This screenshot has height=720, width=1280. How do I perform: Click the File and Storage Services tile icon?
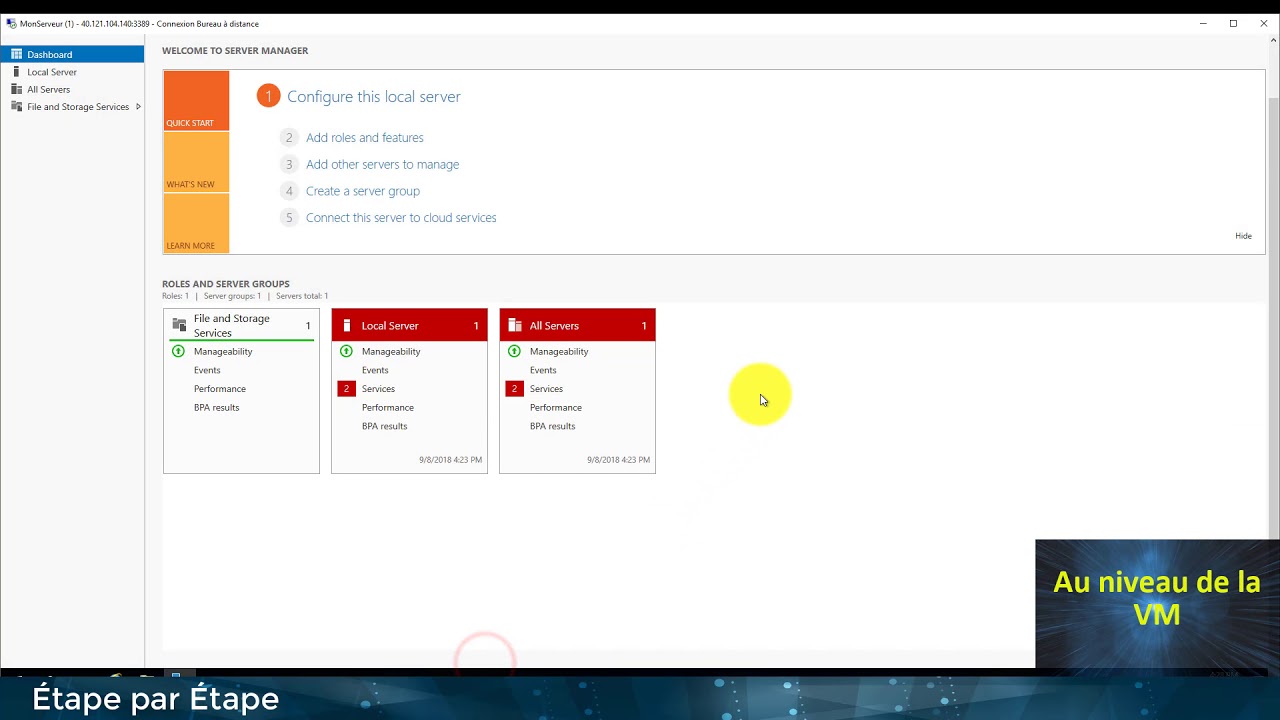tap(179, 324)
